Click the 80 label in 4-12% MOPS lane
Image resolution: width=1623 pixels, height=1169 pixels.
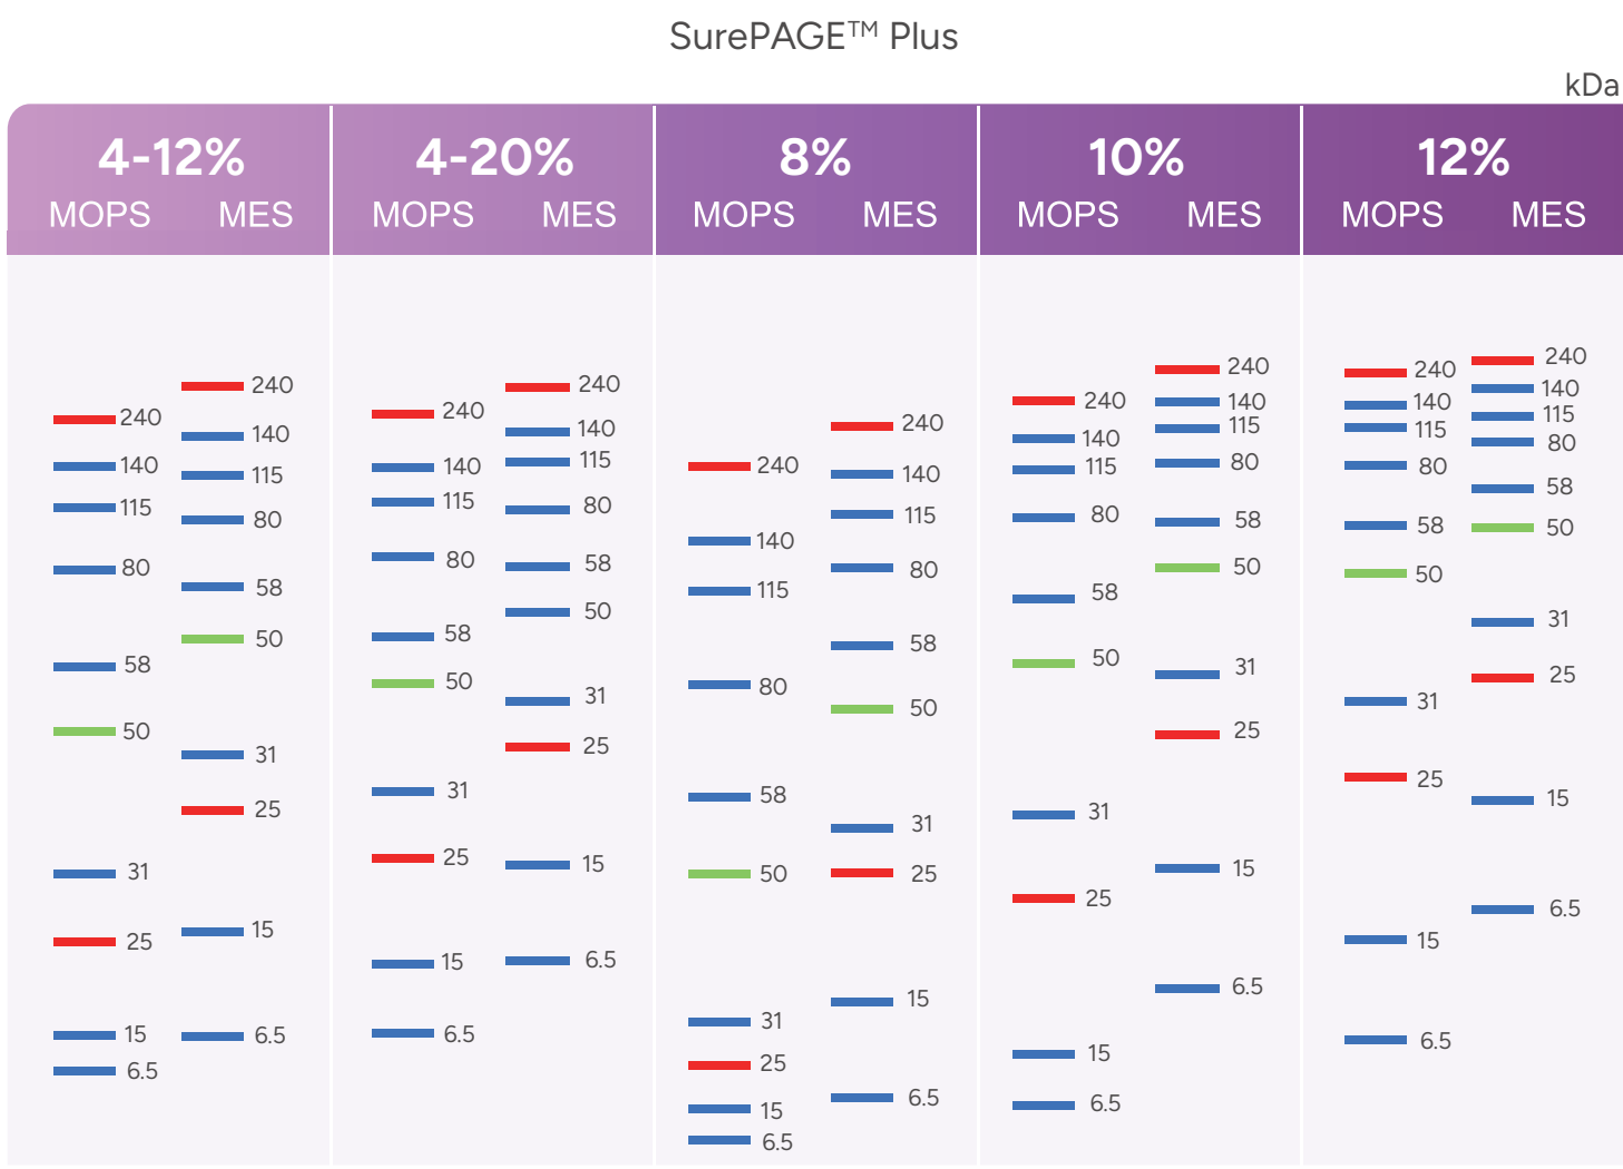pyautogui.click(x=136, y=568)
